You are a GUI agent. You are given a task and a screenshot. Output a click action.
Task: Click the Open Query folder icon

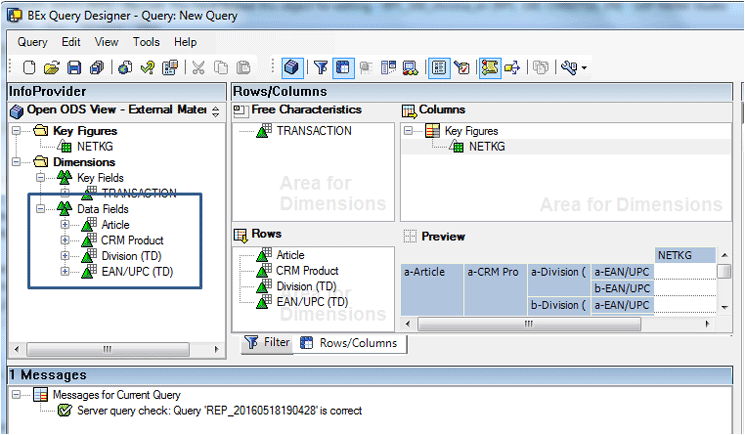pyautogui.click(x=52, y=68)
